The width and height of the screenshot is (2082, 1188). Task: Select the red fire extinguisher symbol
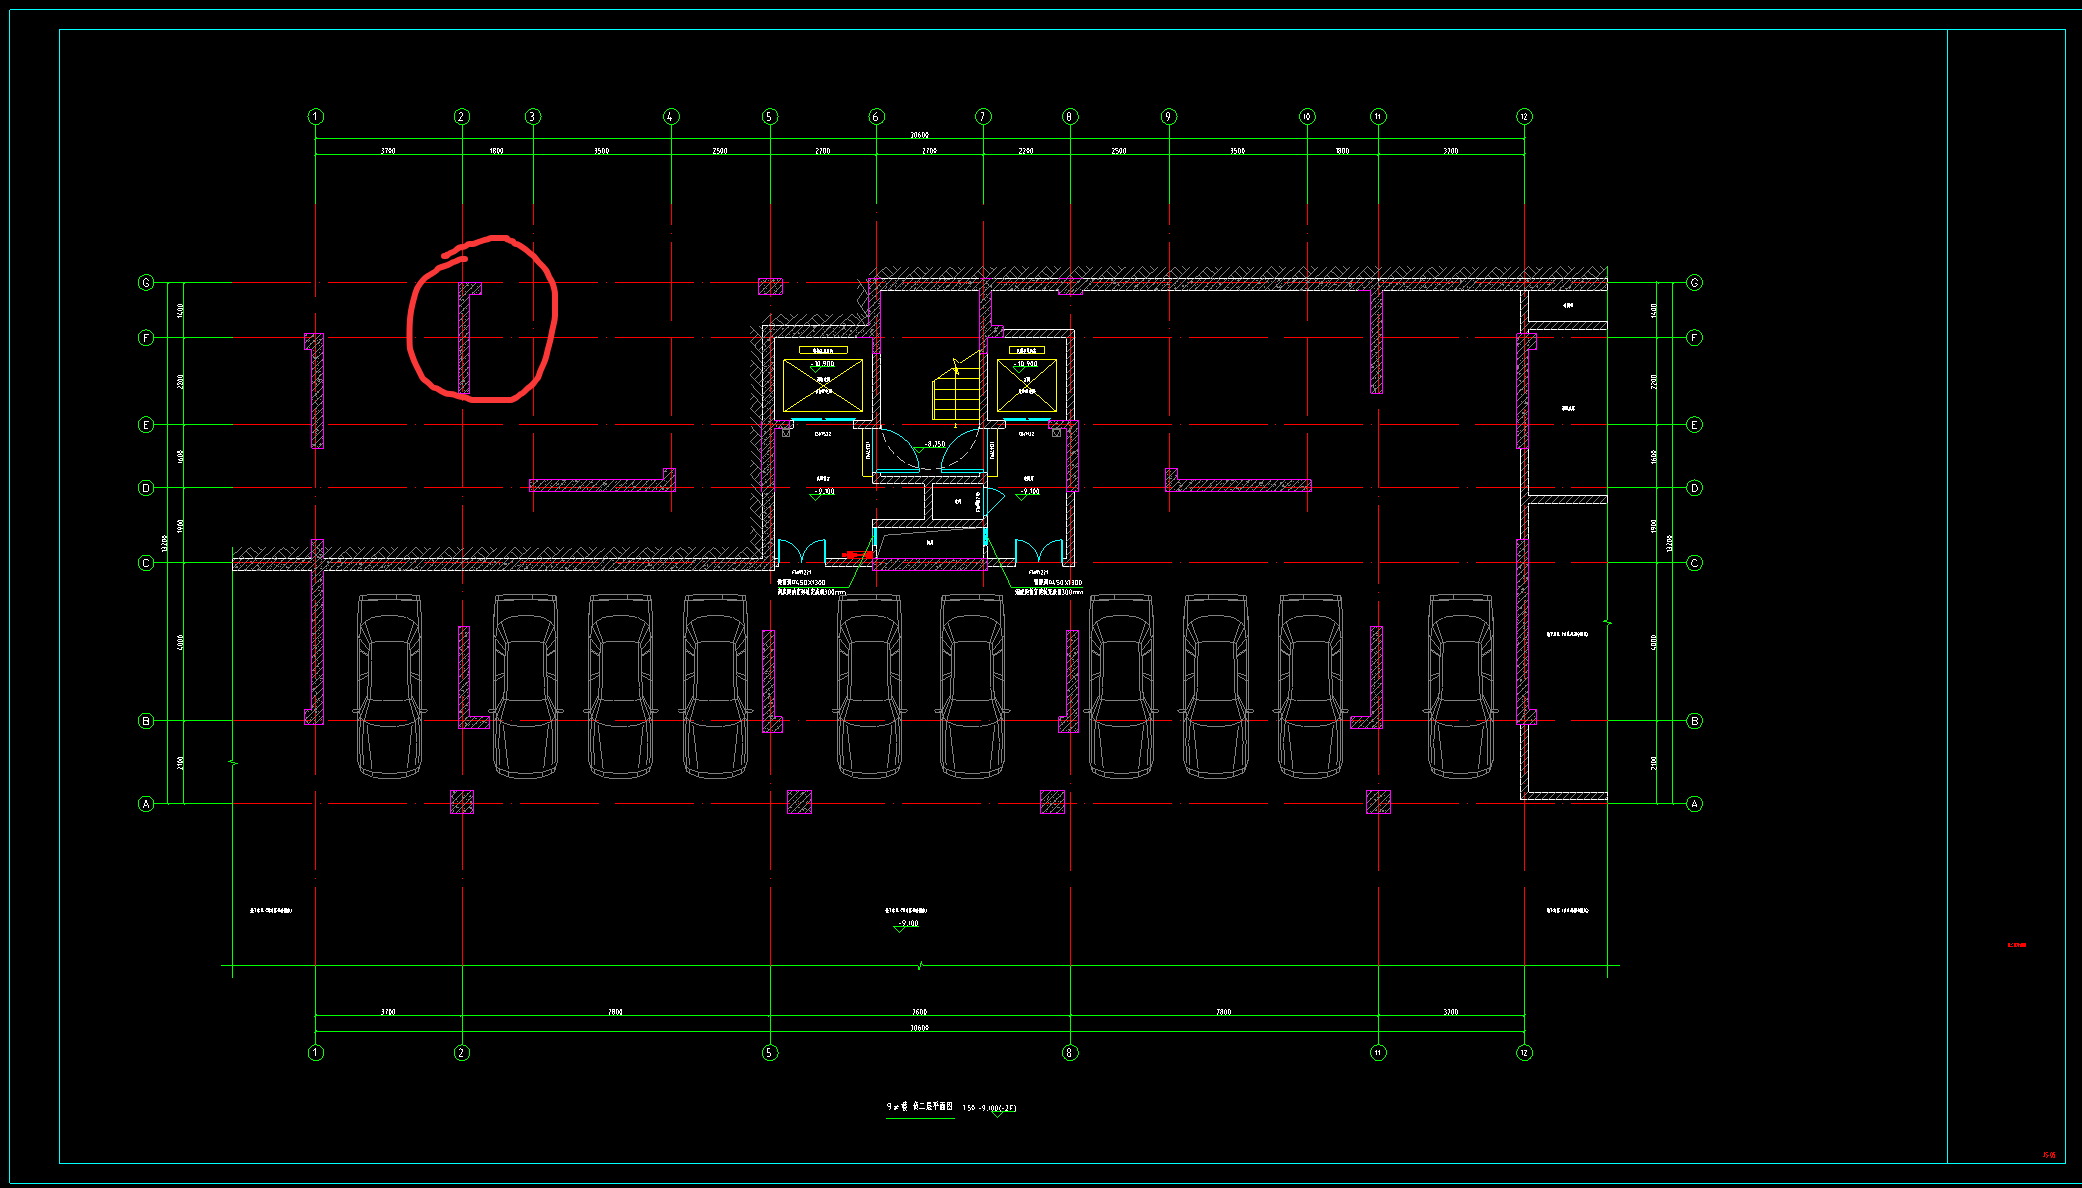pos(857,555)
